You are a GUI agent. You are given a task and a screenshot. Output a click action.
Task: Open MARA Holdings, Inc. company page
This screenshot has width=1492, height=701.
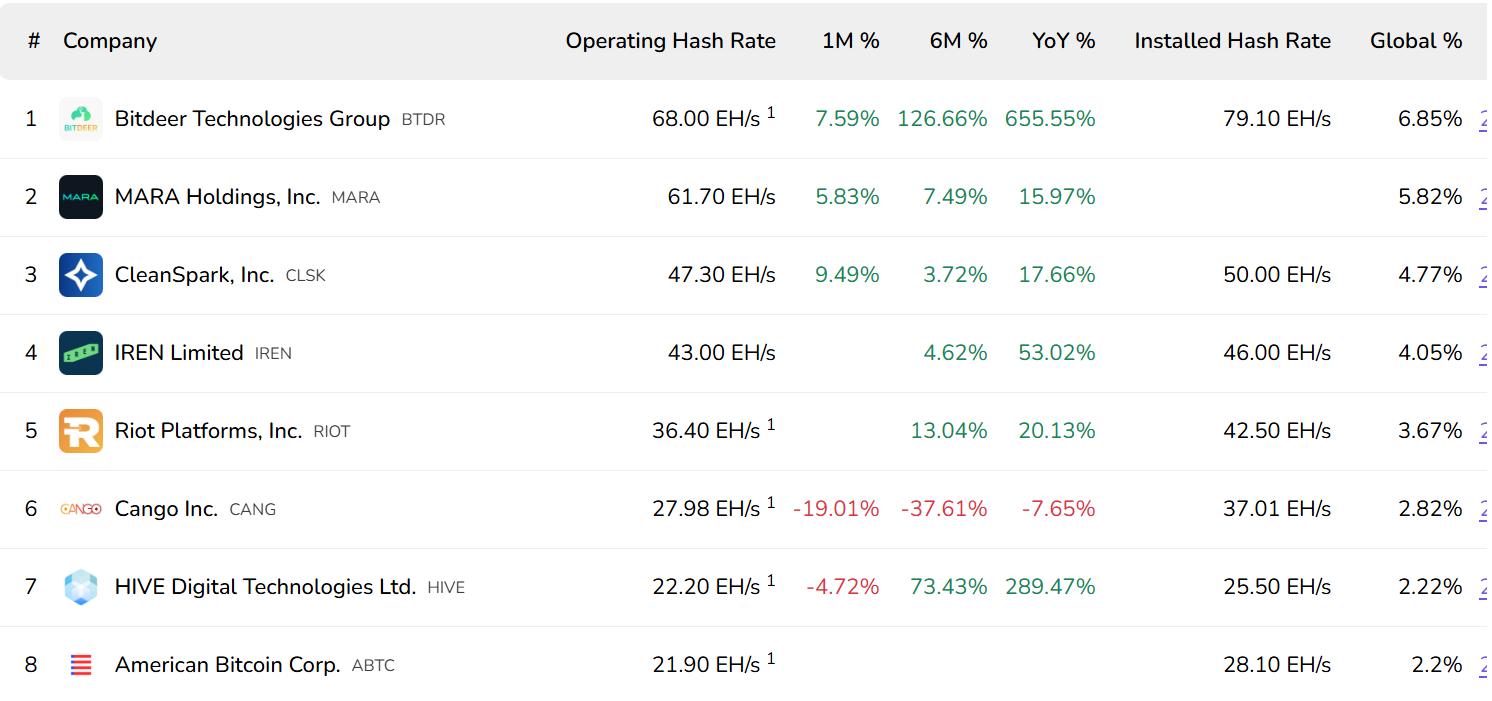click(x=217, y=197)
